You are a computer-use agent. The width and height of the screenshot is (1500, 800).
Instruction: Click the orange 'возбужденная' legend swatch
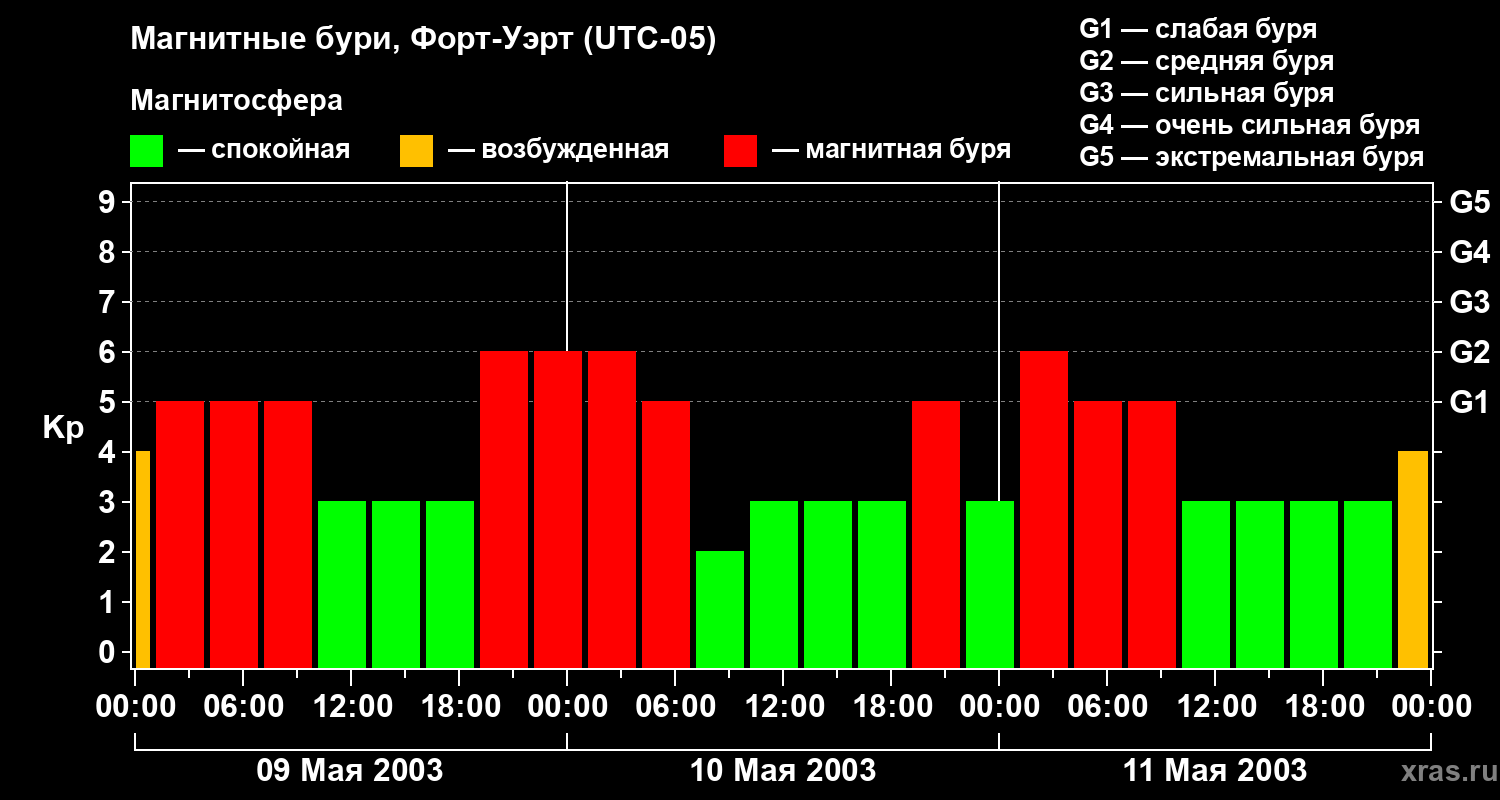coord(416,151)
